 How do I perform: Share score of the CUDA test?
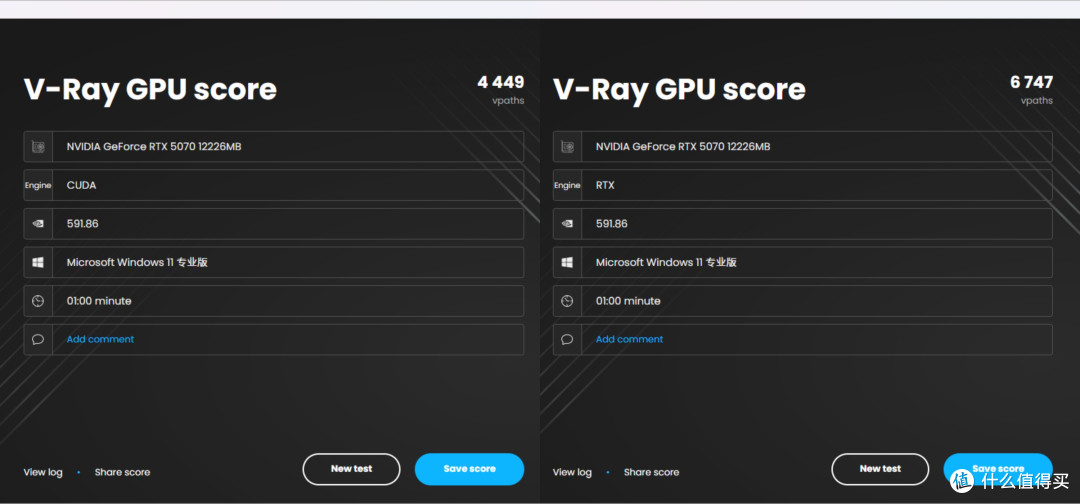(122, 472)
